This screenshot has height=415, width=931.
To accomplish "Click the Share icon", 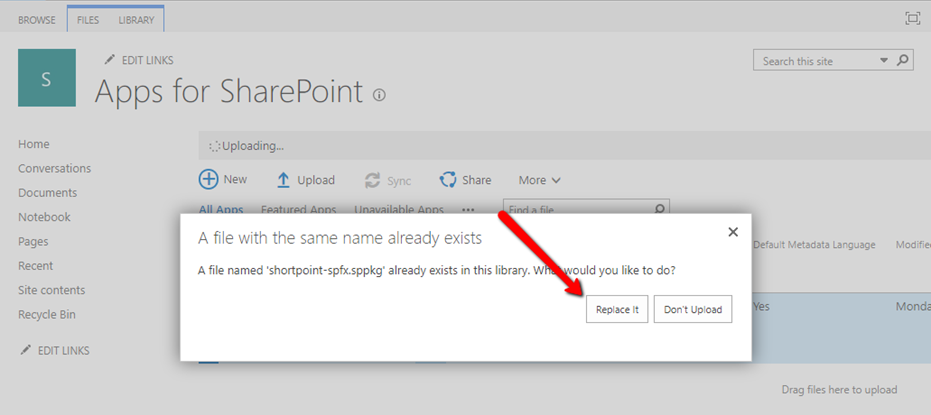I will [448, 180].
